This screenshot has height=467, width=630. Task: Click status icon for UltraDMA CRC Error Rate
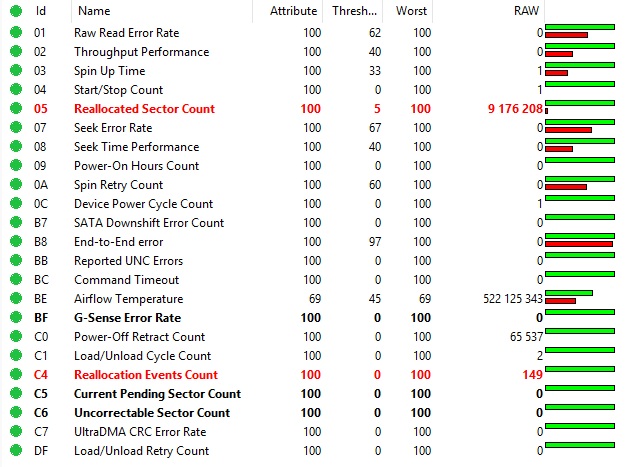[15, 432]
